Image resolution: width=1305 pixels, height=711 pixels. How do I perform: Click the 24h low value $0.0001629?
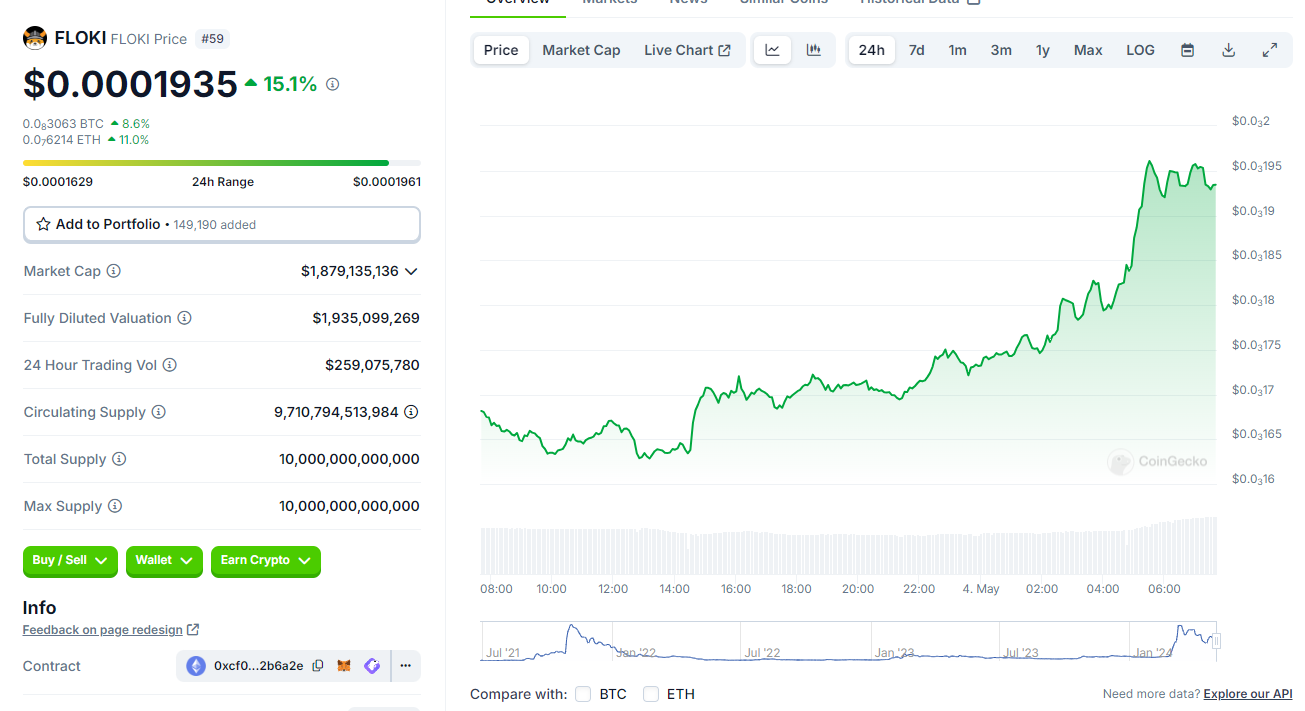pyautogui.click(x=58, y=182)
